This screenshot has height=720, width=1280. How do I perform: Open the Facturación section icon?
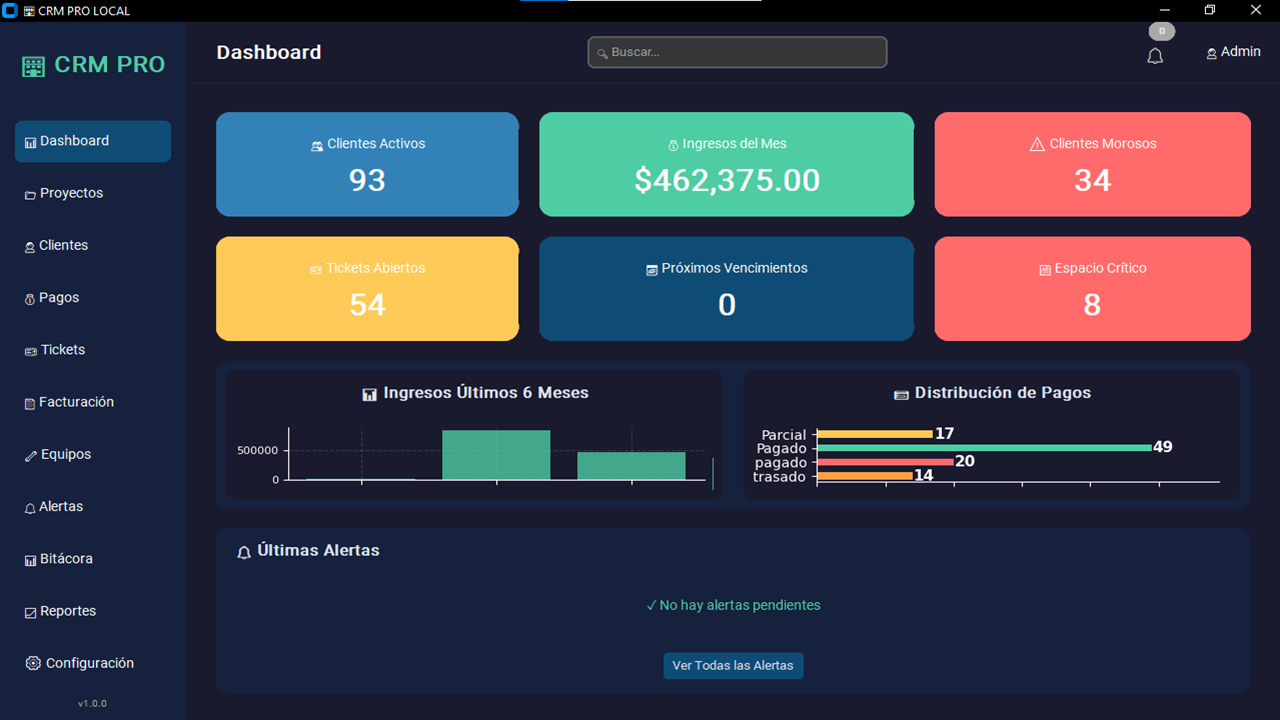click(x=31, y=401)
